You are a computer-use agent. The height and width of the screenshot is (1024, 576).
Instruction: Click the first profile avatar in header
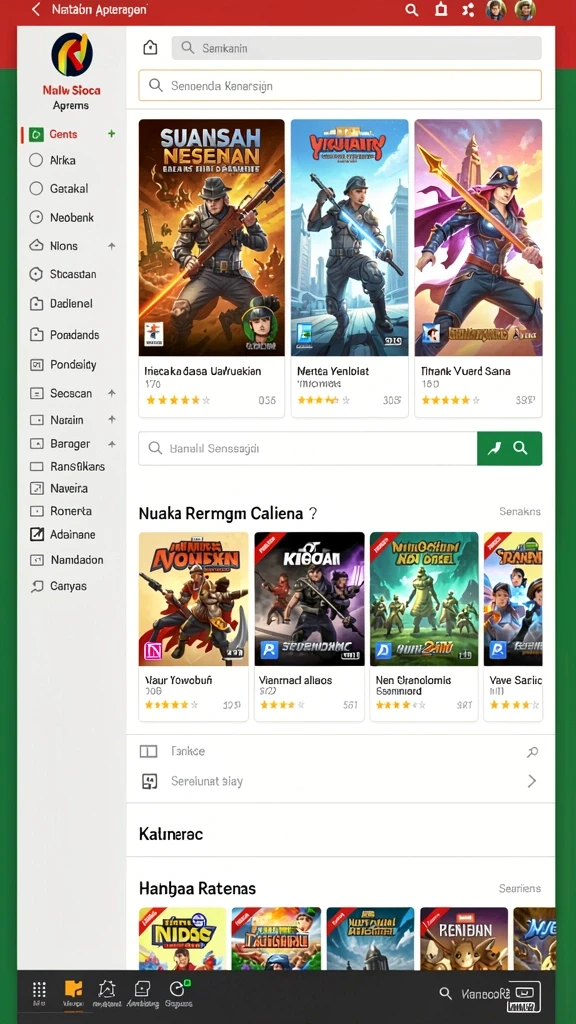click(496, 10)
